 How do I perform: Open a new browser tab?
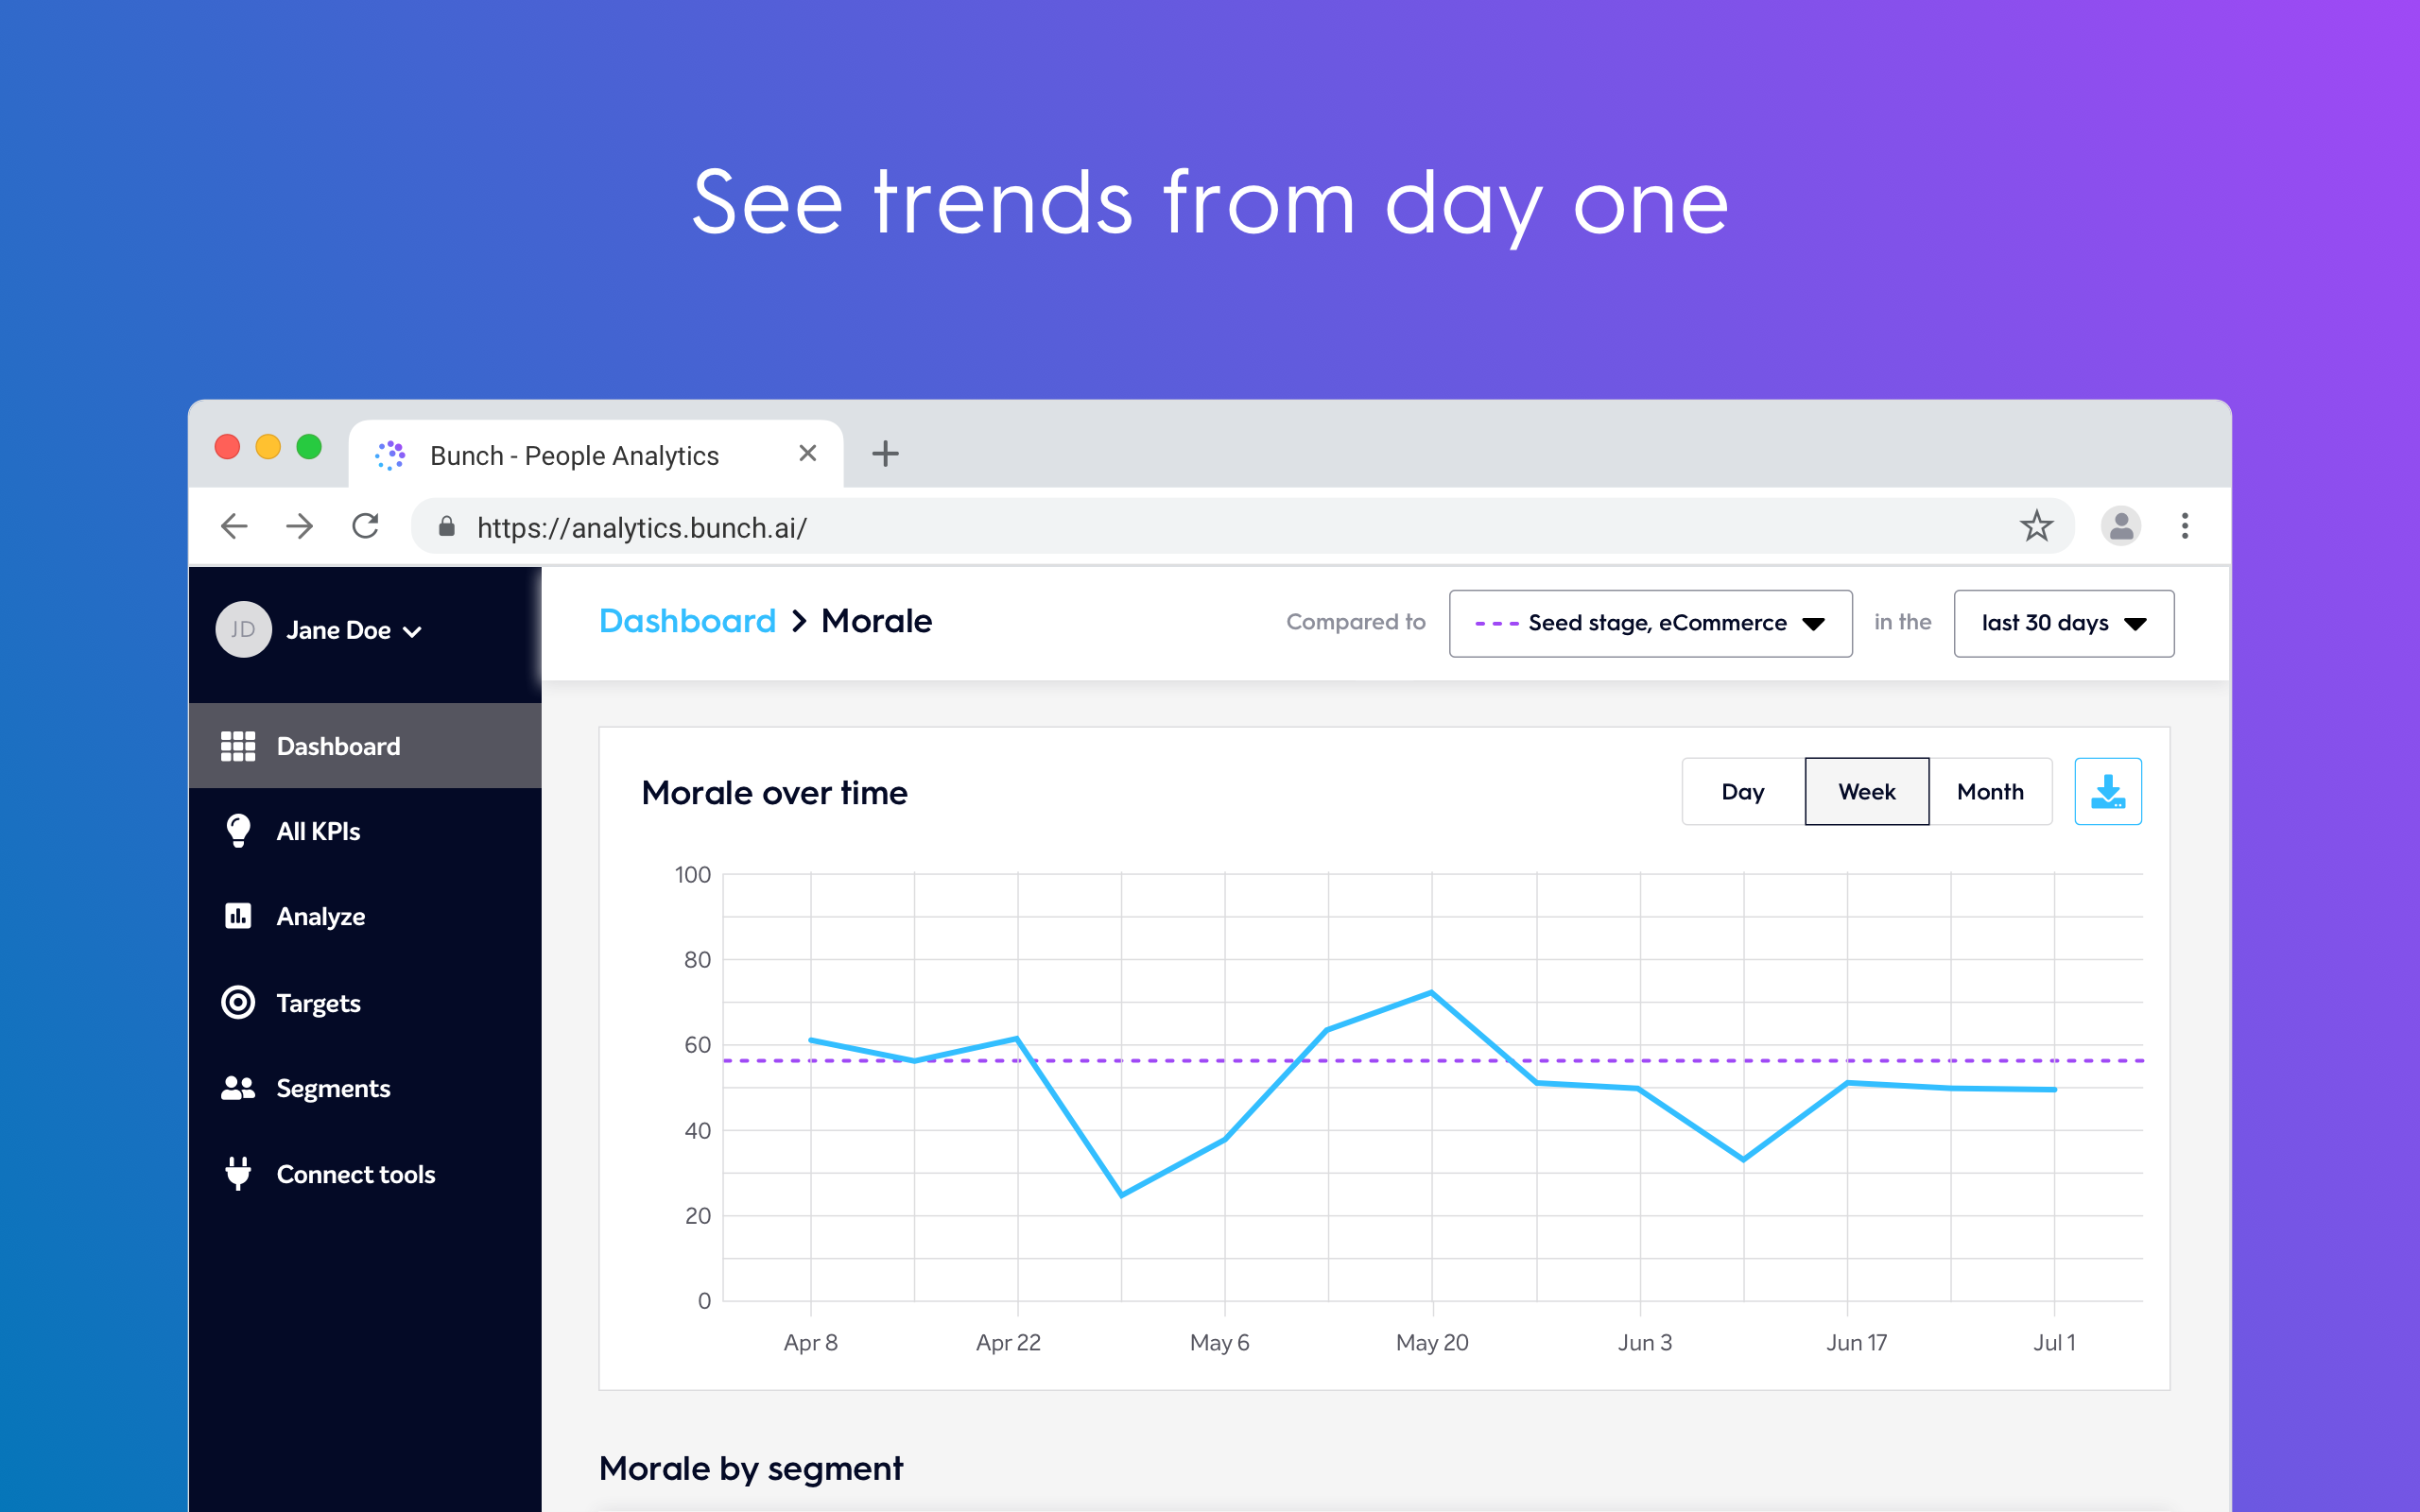click(x=885, y=454)
